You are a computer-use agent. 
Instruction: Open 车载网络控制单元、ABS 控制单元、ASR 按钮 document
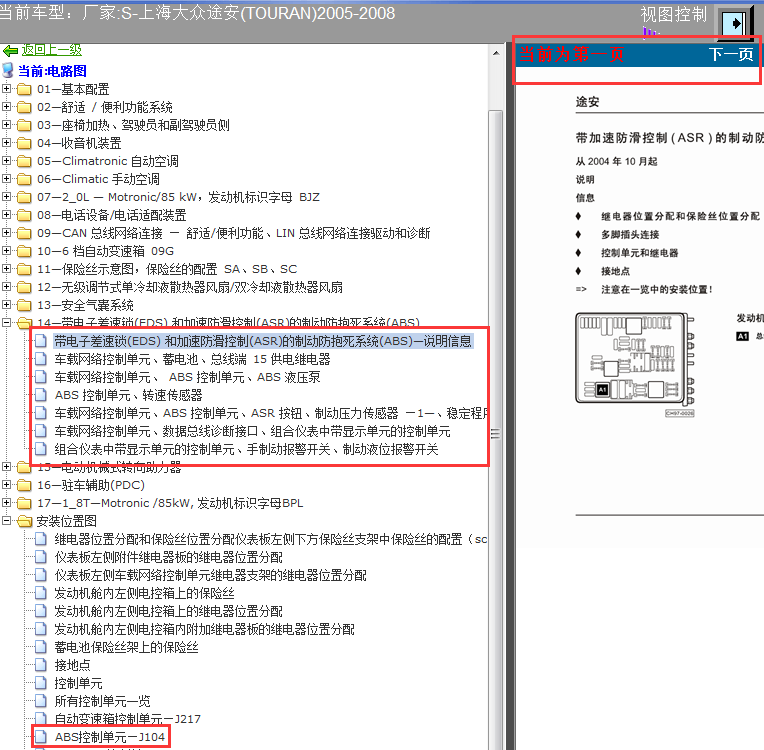tap(270, 413)
